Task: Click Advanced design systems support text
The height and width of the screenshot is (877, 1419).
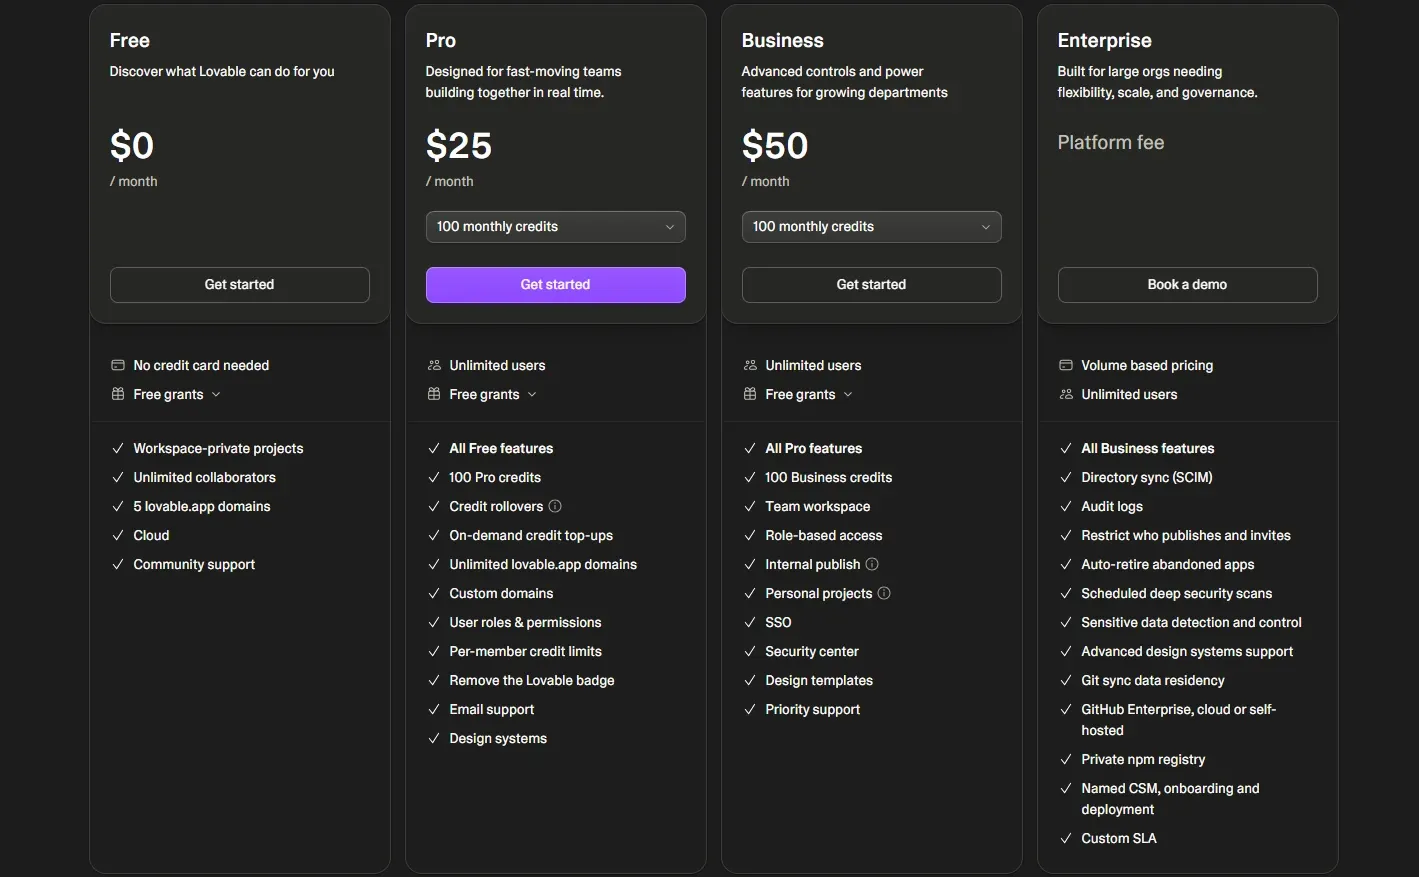Action: [x=1187, y=651]
